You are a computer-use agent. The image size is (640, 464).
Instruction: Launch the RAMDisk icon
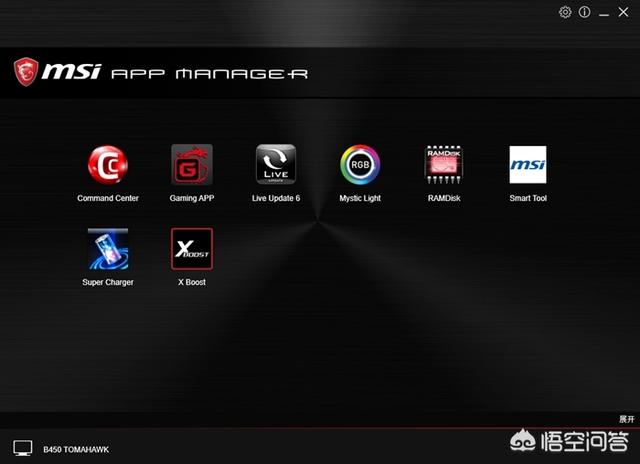(x=444, y=164)
